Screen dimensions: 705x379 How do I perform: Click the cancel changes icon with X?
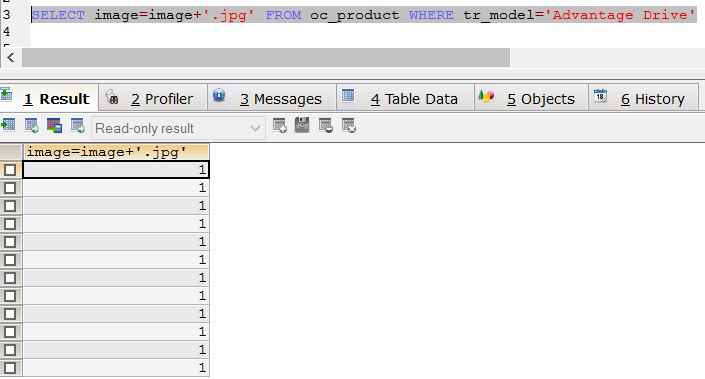click(x=349, y=125)
